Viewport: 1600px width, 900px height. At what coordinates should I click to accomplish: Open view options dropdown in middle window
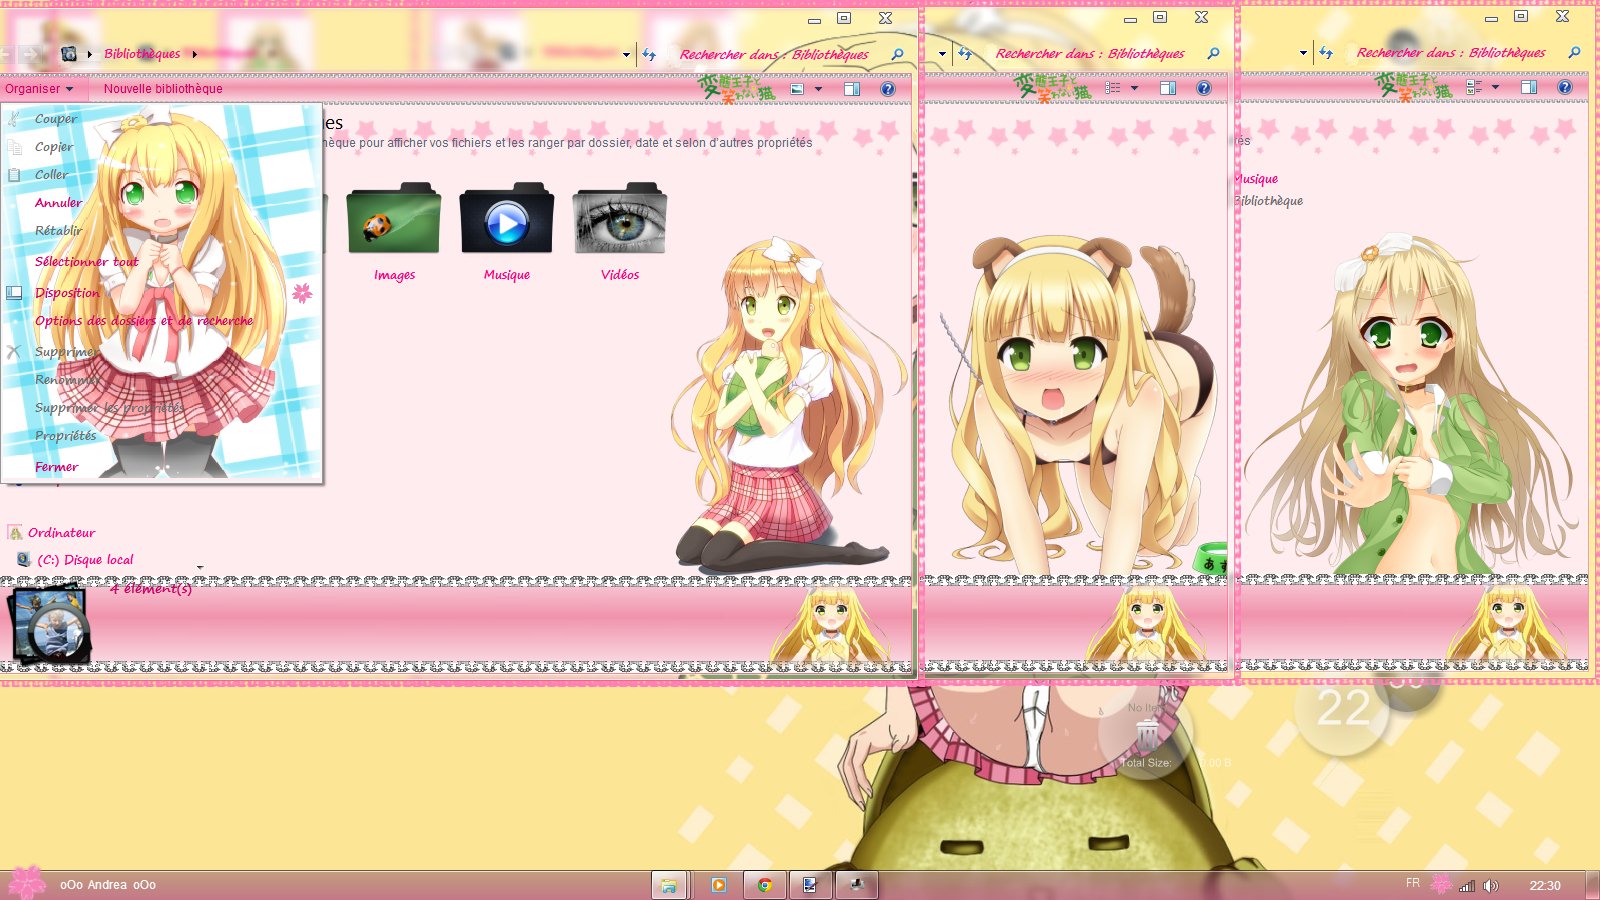tap(1135, 88)
